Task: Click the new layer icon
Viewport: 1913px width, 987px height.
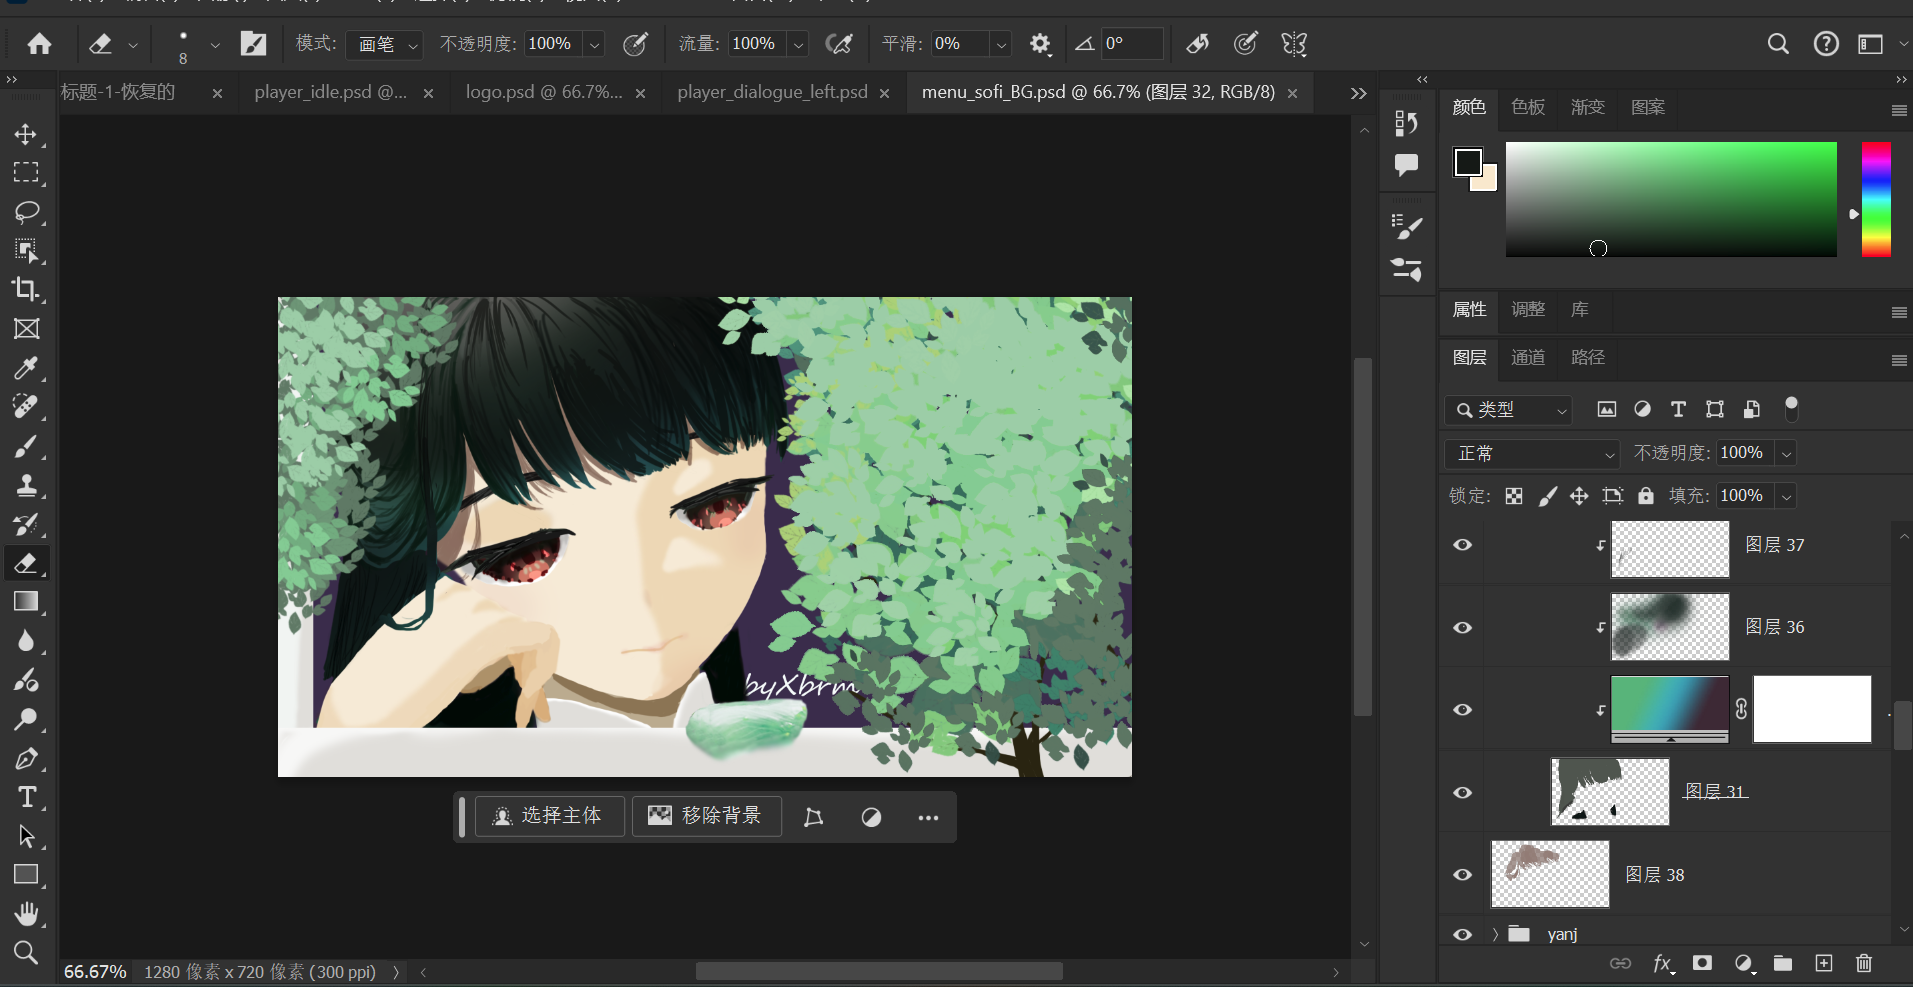Action: (1824, 963)
